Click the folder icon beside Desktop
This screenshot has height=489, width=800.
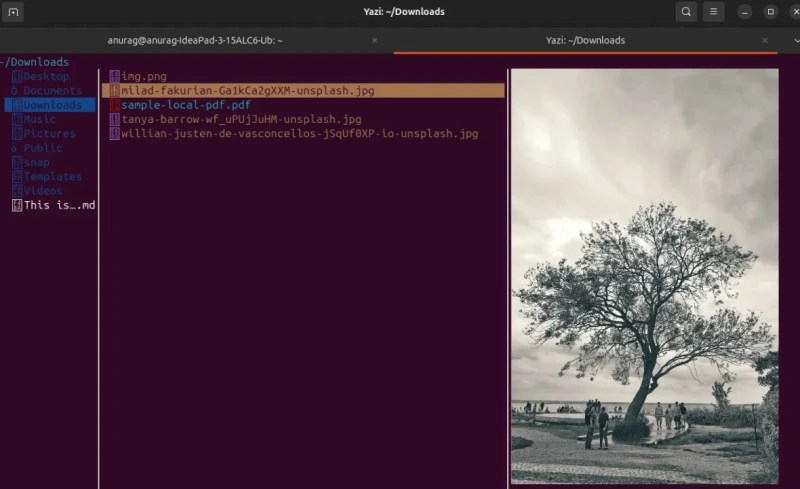click(17, 76)
